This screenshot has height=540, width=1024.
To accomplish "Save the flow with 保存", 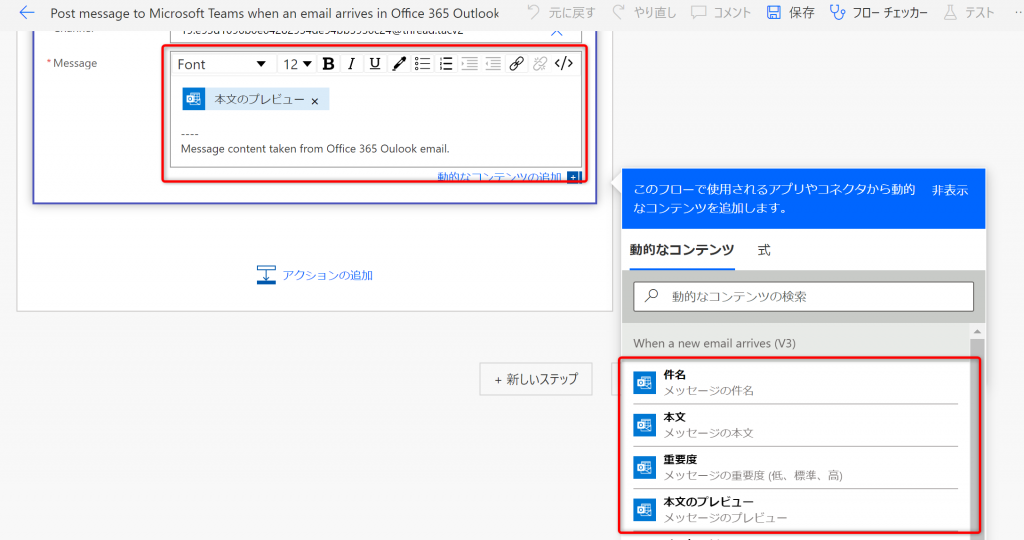I will coord(790,12).
